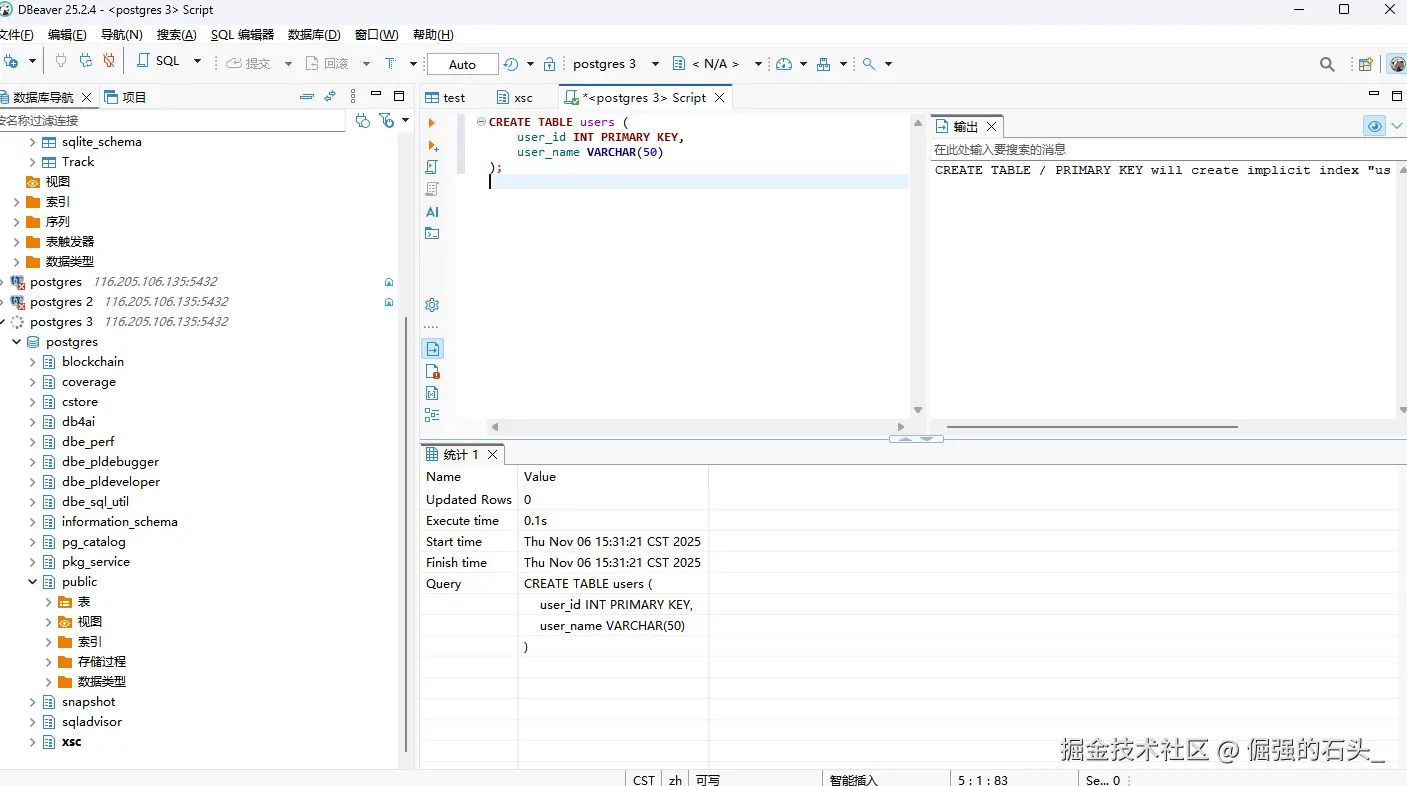Viewport: 1407px width, 786px height.
Task: Open the SQL console terminal icon
Action: click(432, 234)
